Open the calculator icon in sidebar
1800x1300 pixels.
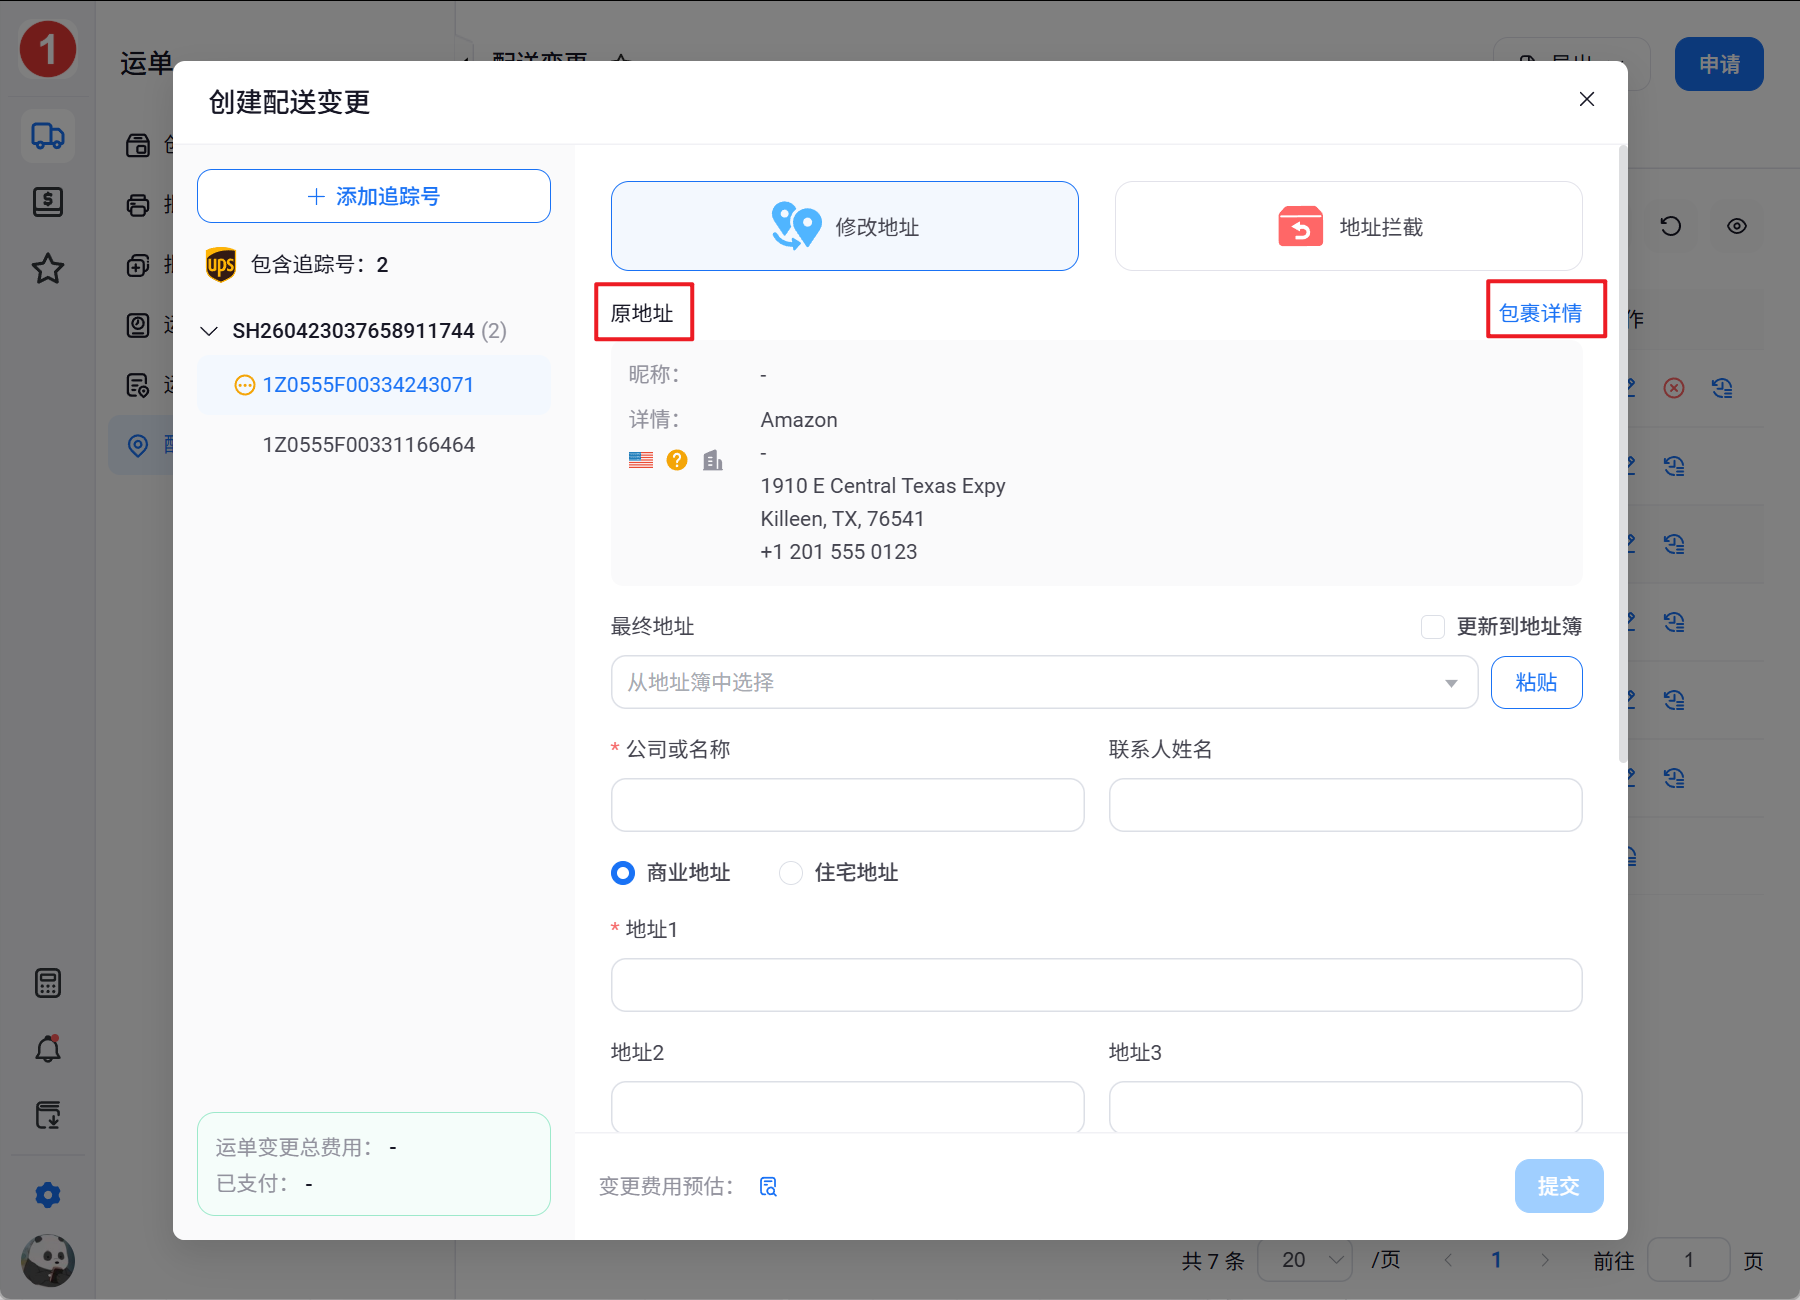(x=48, y=983)
